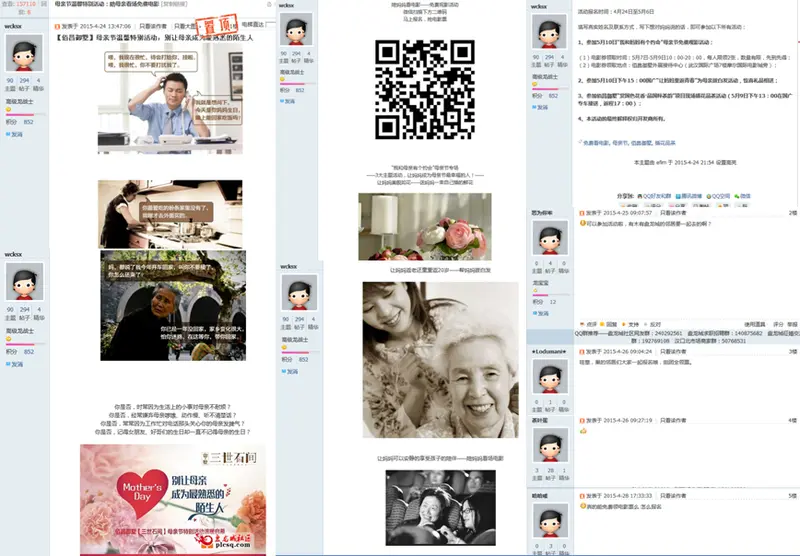Click 使用道具 under the 2楼 reply
Image resolution: width=800 pixels, height=556 pixels.
pos(754,324)
